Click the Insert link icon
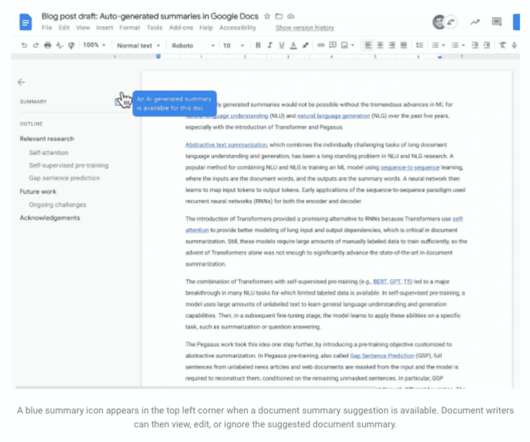 [x=321, y=45]
